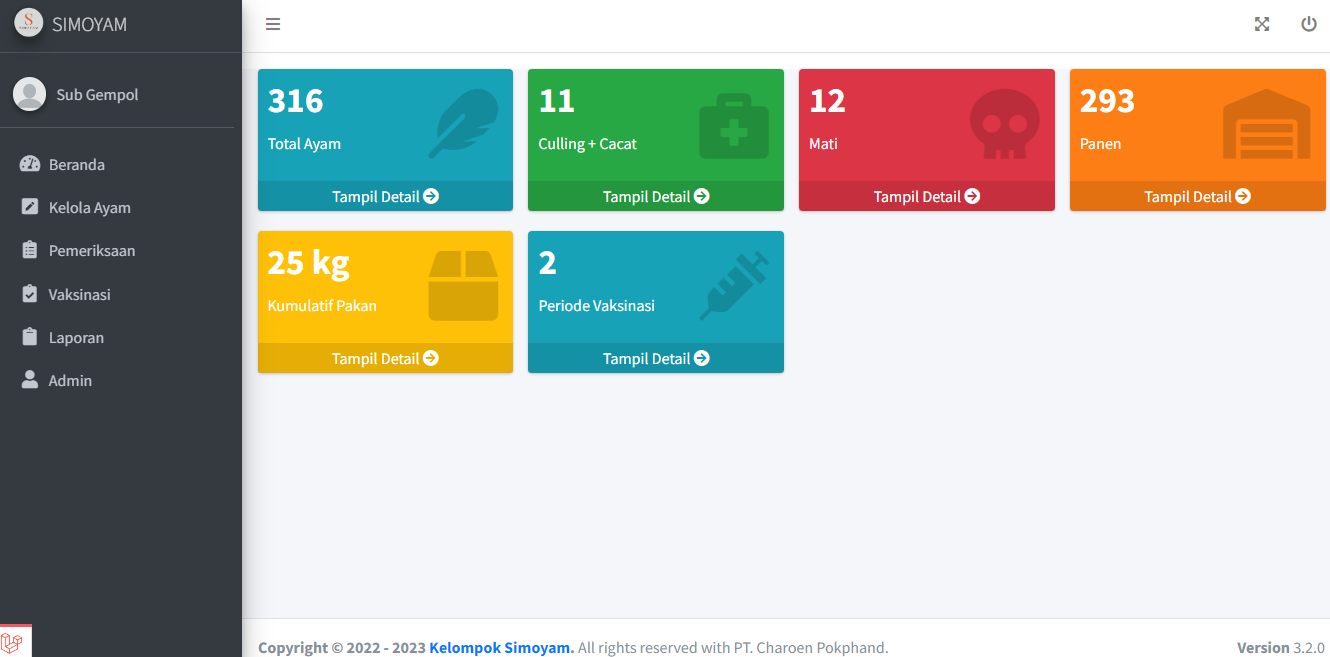The image size is (1330, 657).
Task: Open Laporan using the report icon
Action: click(29, 337)
